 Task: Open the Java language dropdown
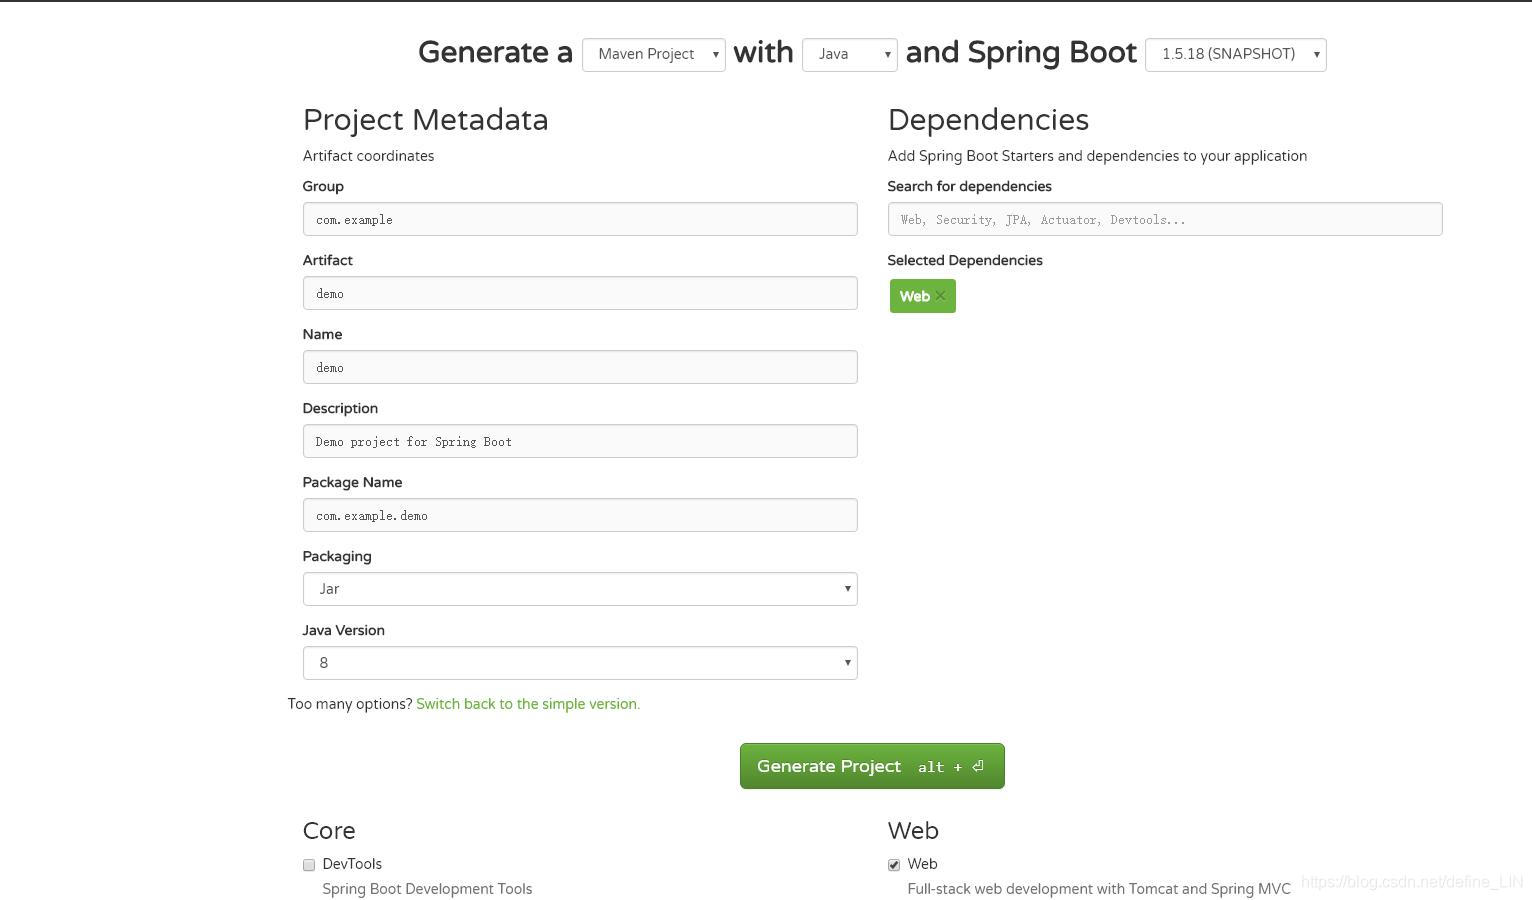(x=850, y=54)
